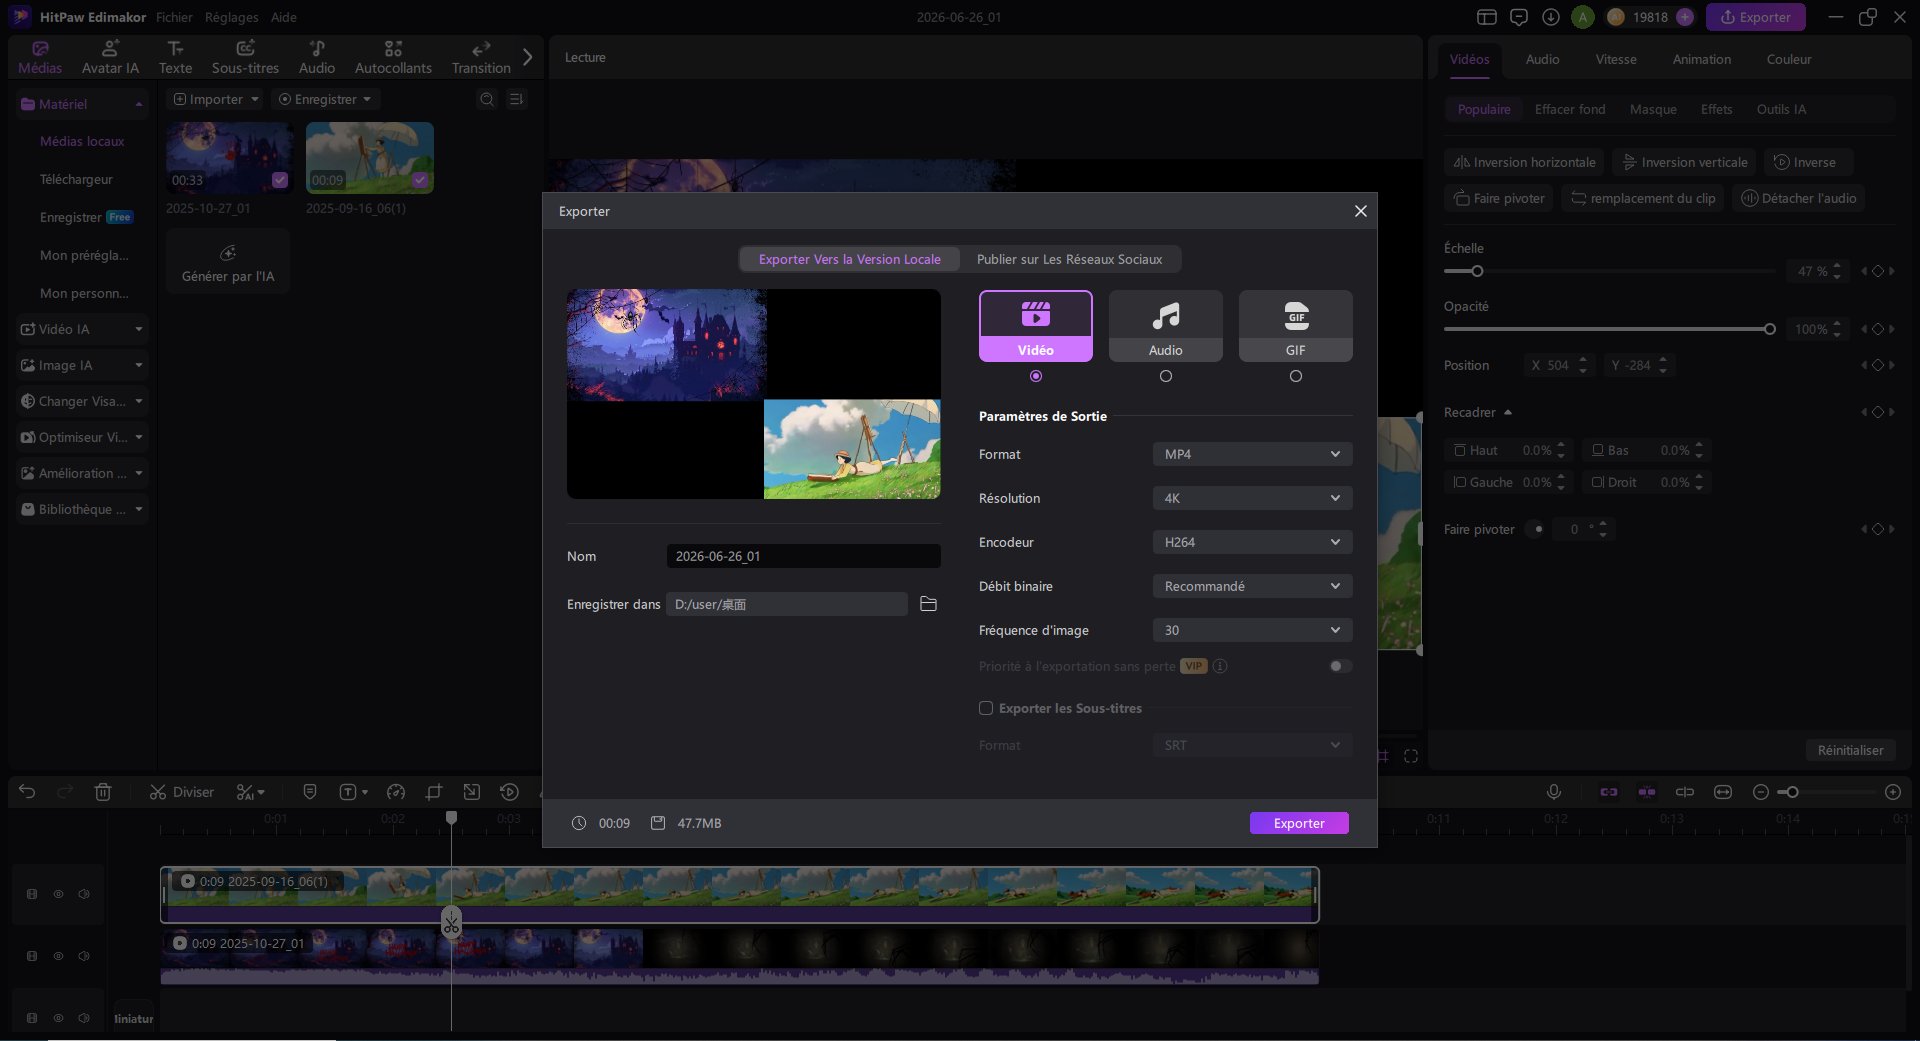The height and width of the screenshot is (1041, 1920).
Task: Click the microphone voice-over icon
Action: coord(1554,792)
